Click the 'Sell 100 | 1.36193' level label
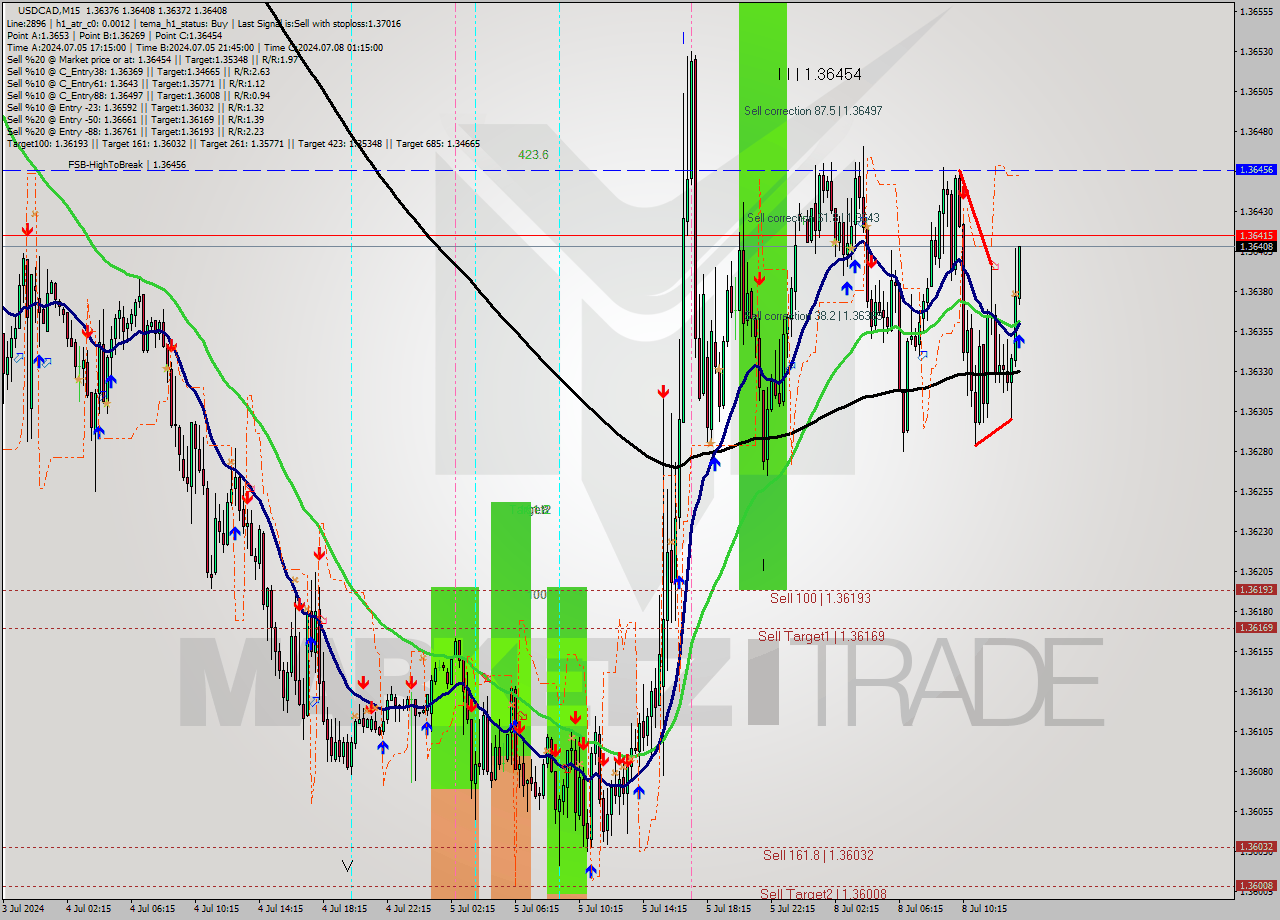Image resolution: width=1280 pixels, height=920 pixels. pos(820,598)
